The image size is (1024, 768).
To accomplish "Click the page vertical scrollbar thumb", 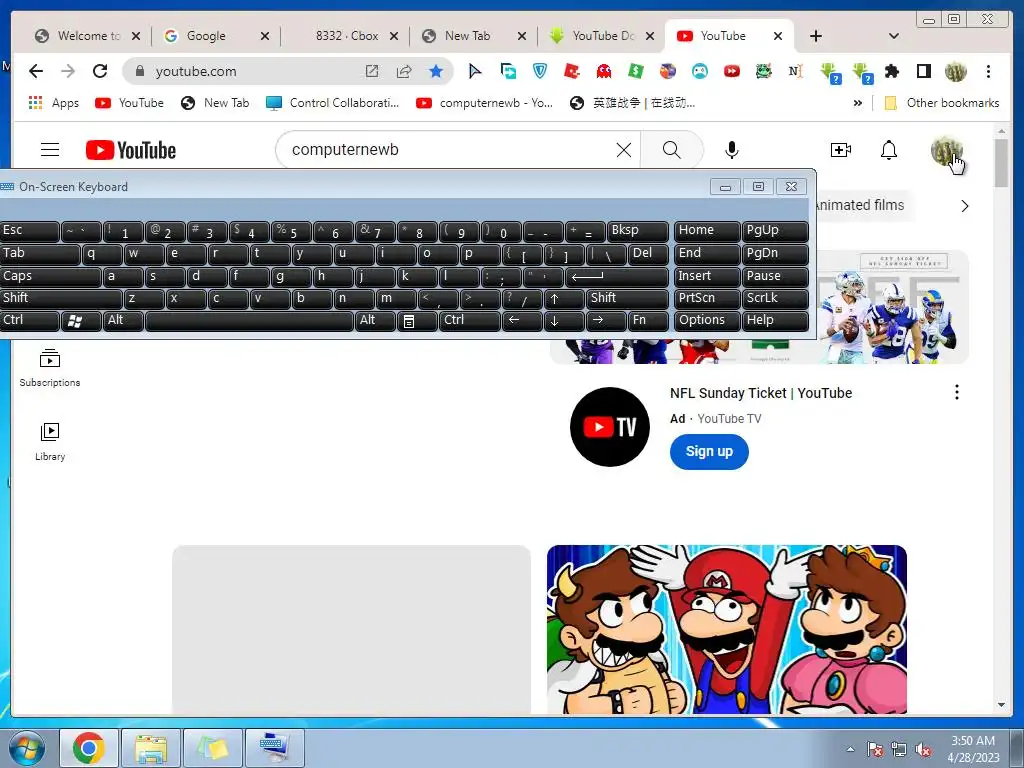I will pos(1001,163).
